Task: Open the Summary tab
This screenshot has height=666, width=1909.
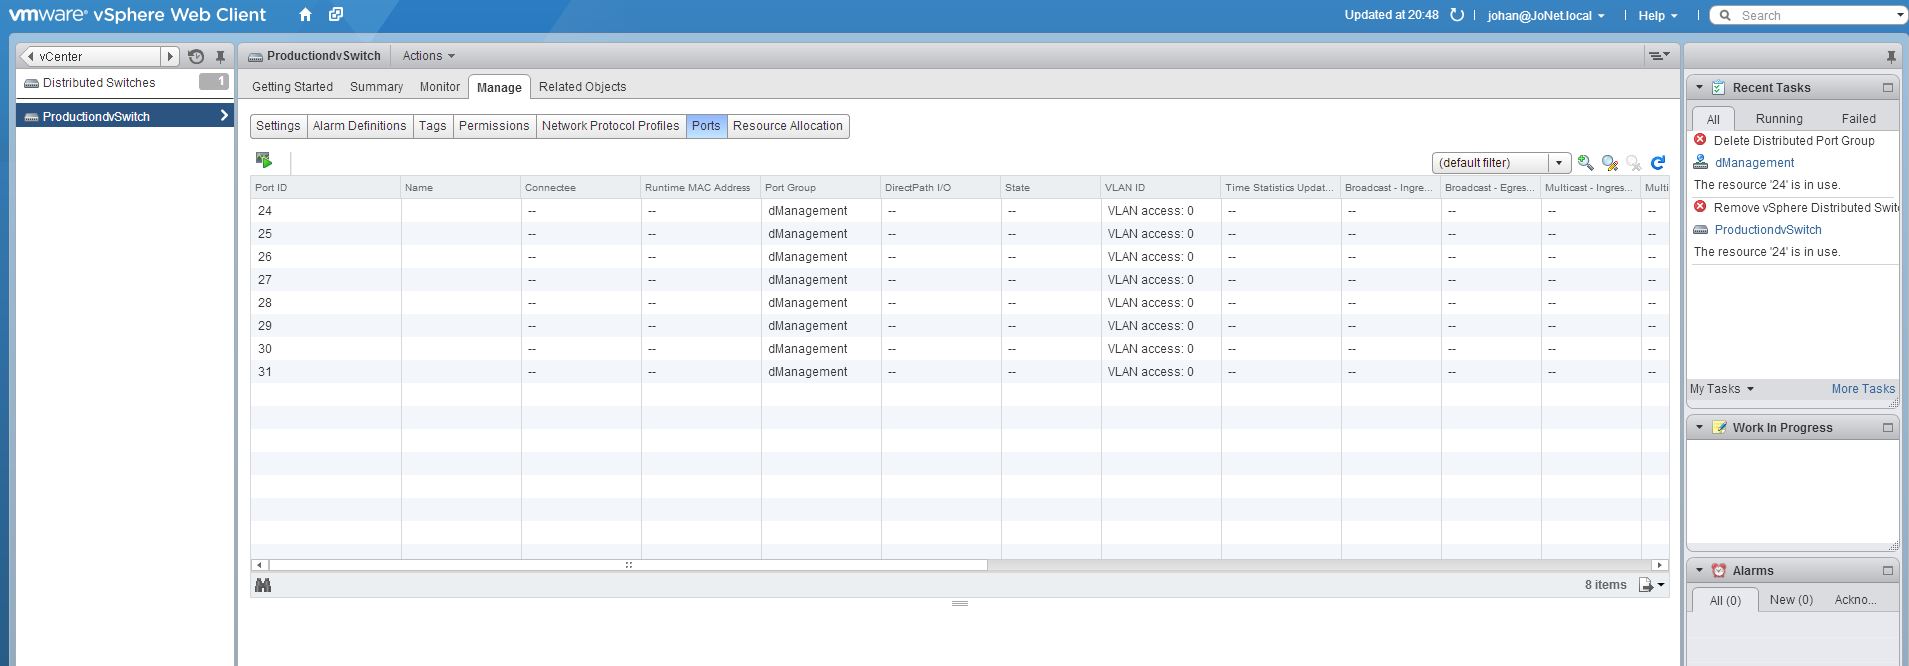Action: pos(376,87)
